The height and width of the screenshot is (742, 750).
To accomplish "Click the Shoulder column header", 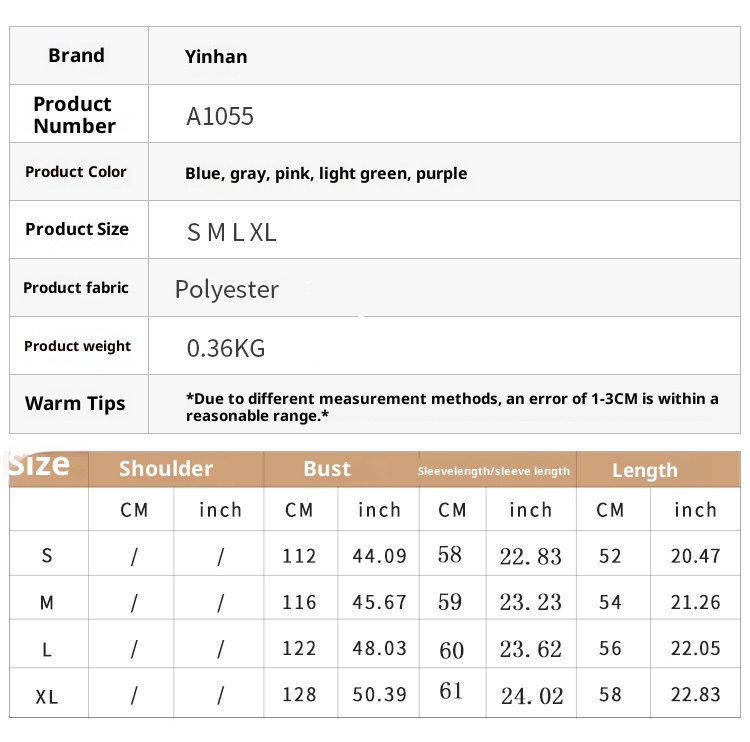I will pos(166,469).
